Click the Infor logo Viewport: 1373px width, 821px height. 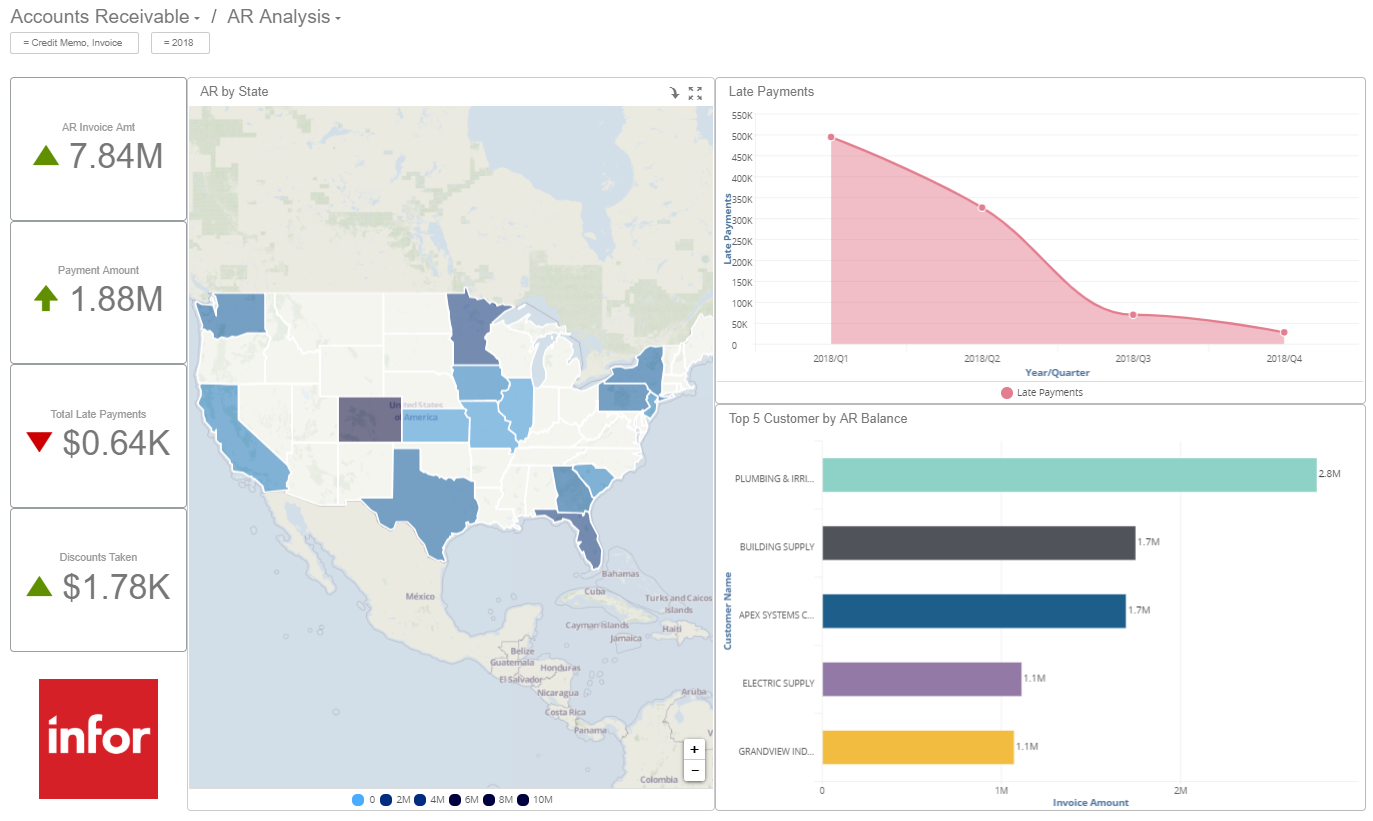point(97,738)
